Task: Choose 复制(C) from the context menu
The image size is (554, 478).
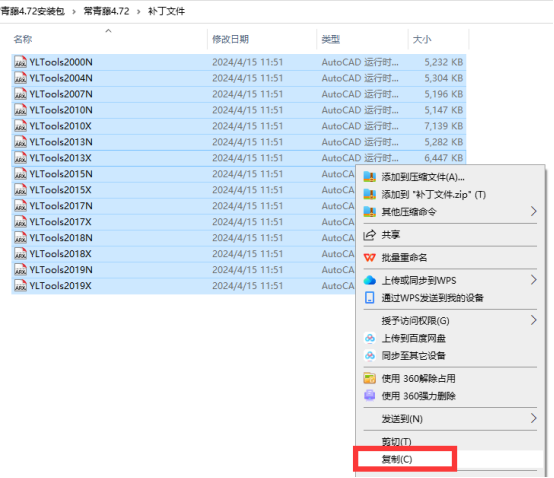Action: tap(397, 459)
